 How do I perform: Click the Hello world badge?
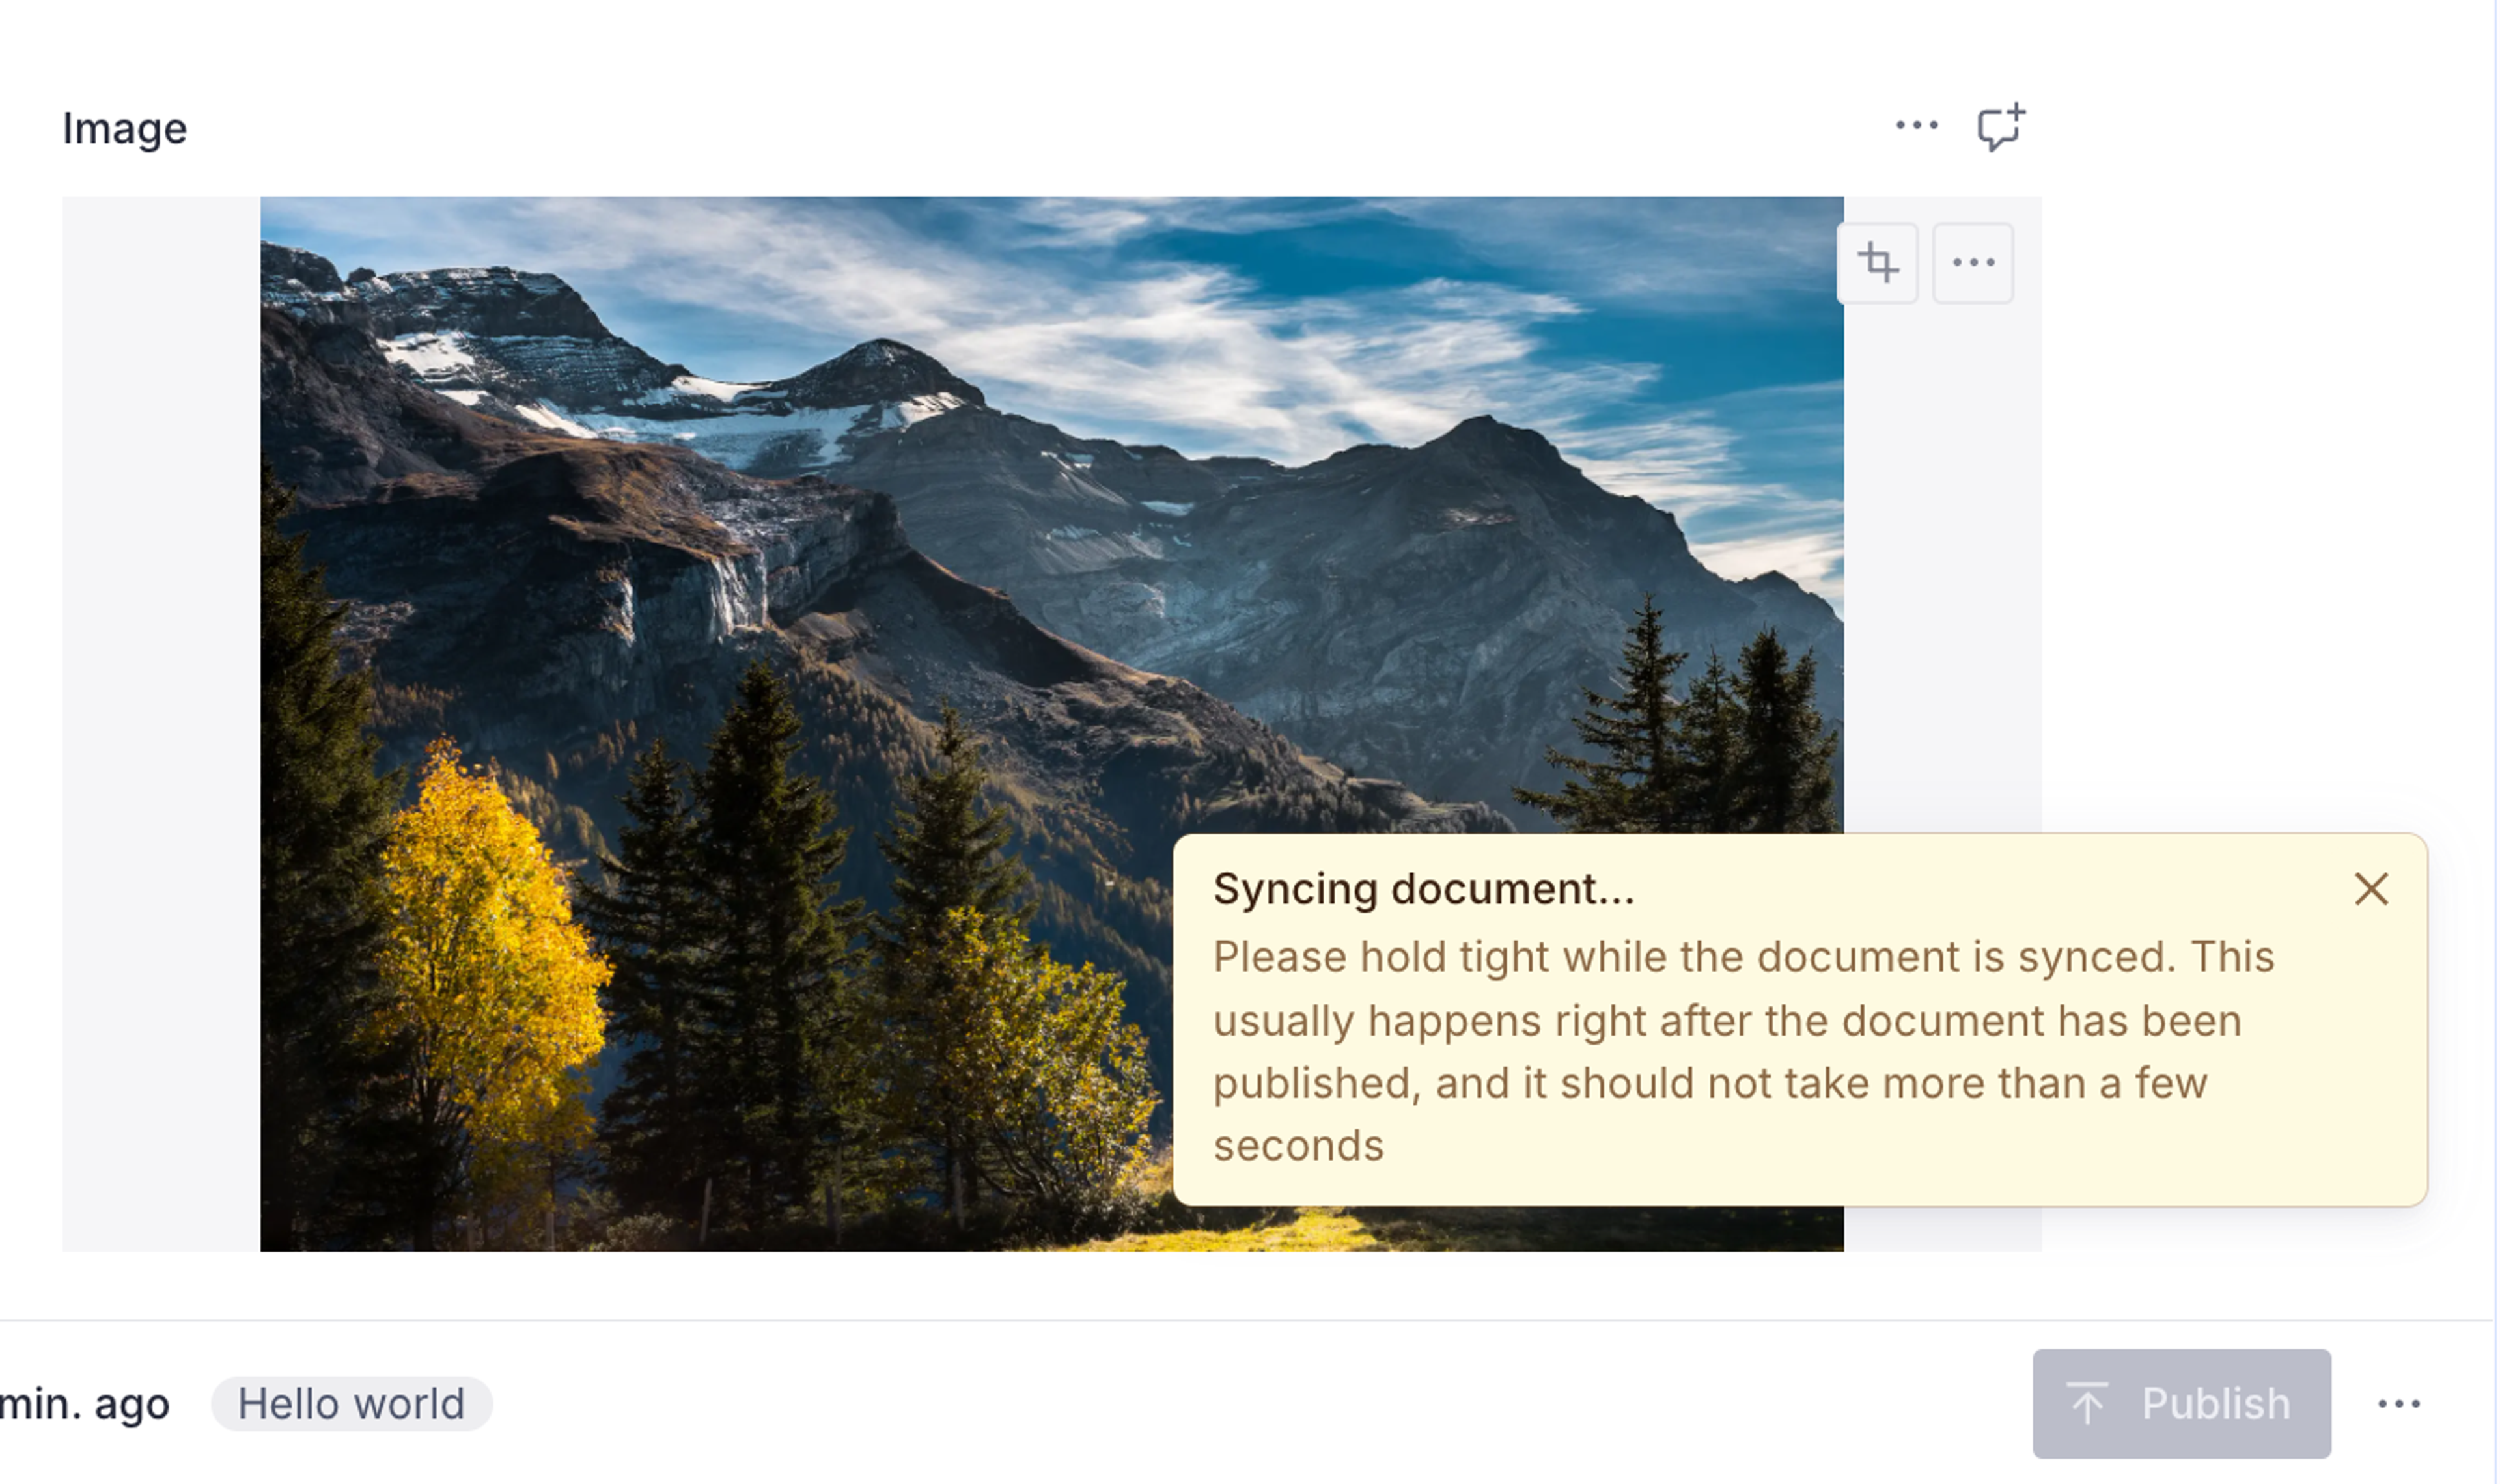coord(351,1403)
